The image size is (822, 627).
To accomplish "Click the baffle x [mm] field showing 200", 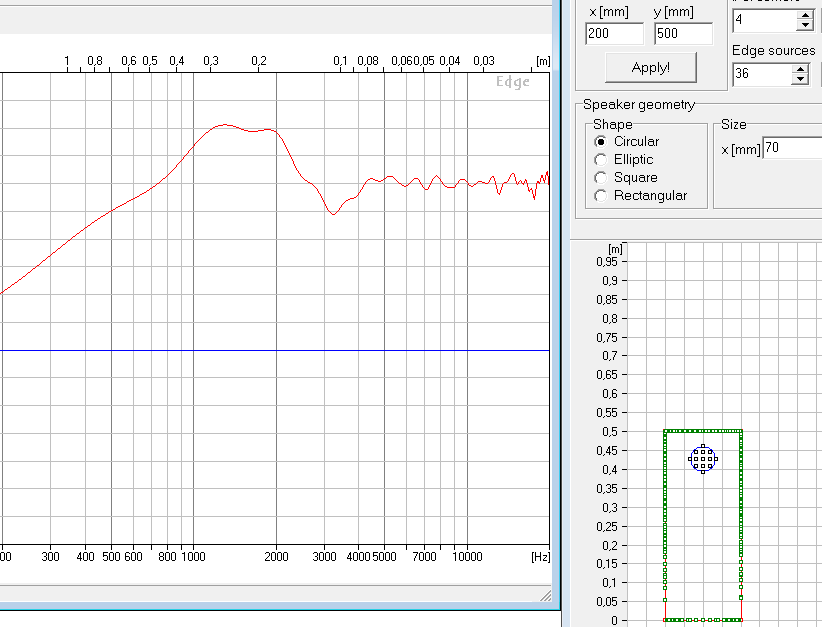I will pos(614,34).
